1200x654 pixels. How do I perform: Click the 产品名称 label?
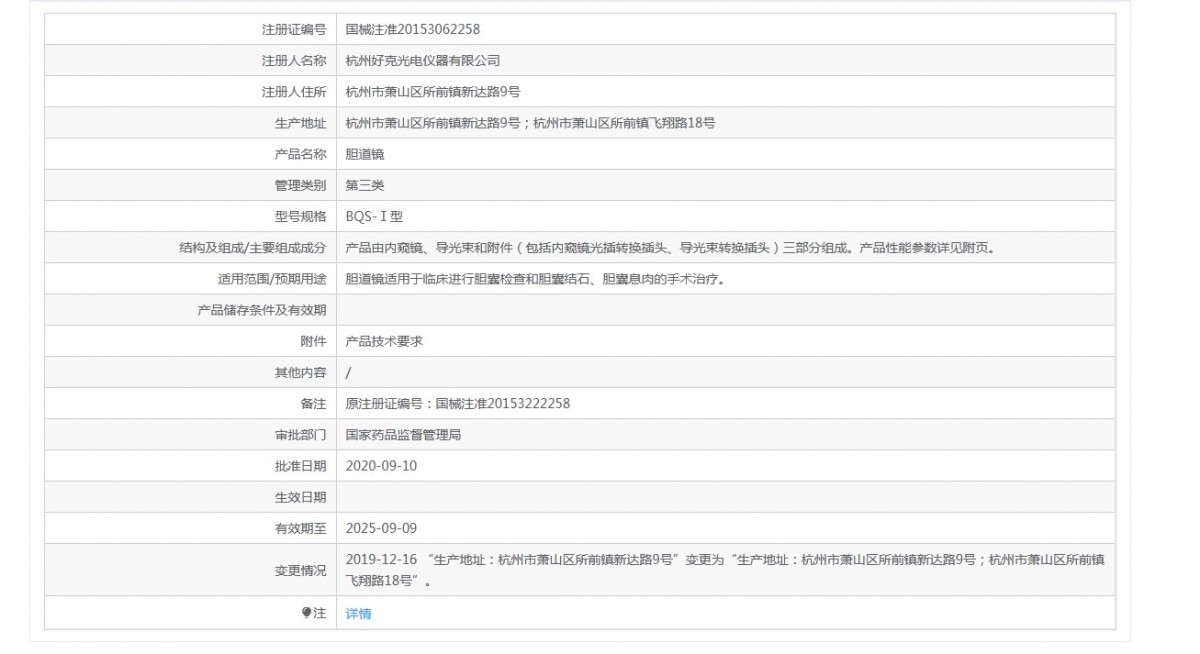click(301, 154)
